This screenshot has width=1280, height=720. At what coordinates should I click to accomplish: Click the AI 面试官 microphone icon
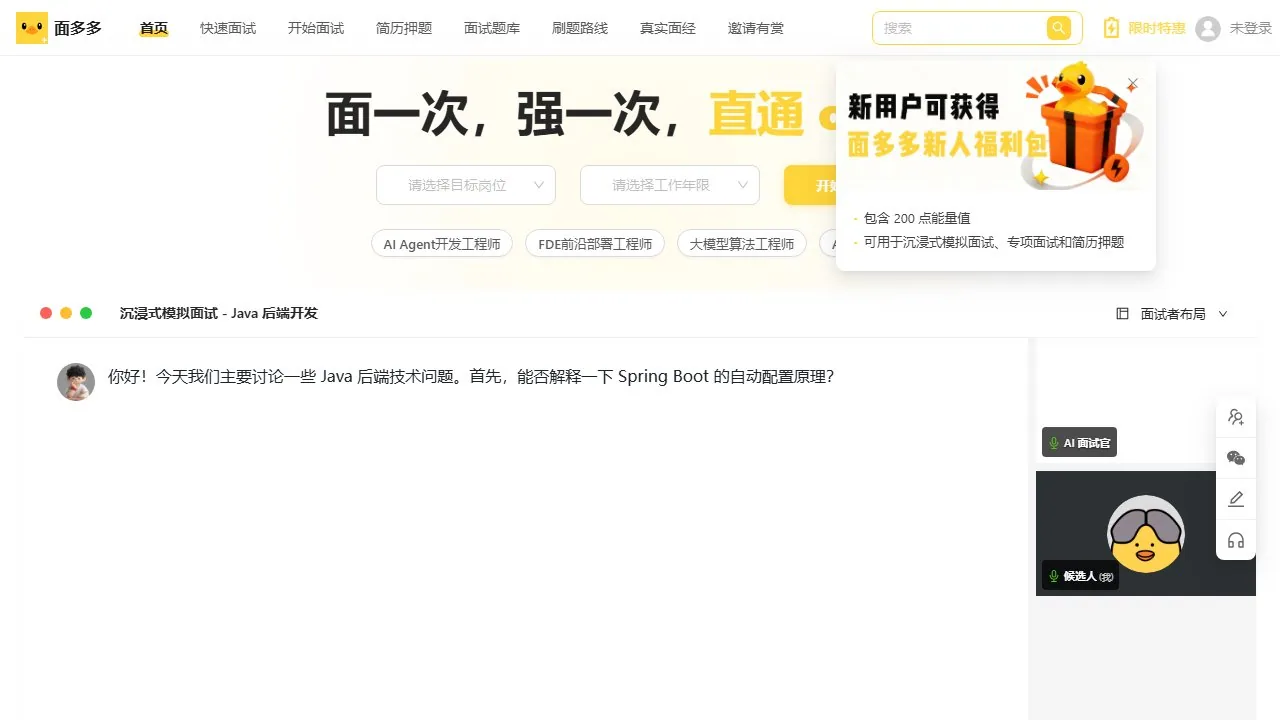[1053, 443]
